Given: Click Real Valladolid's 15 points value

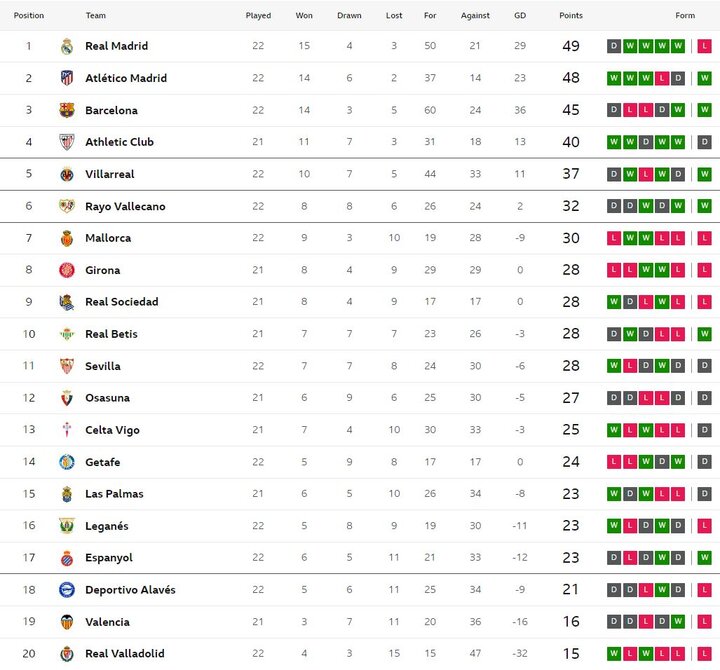Looking at the screenshot, I should (571, 654).
